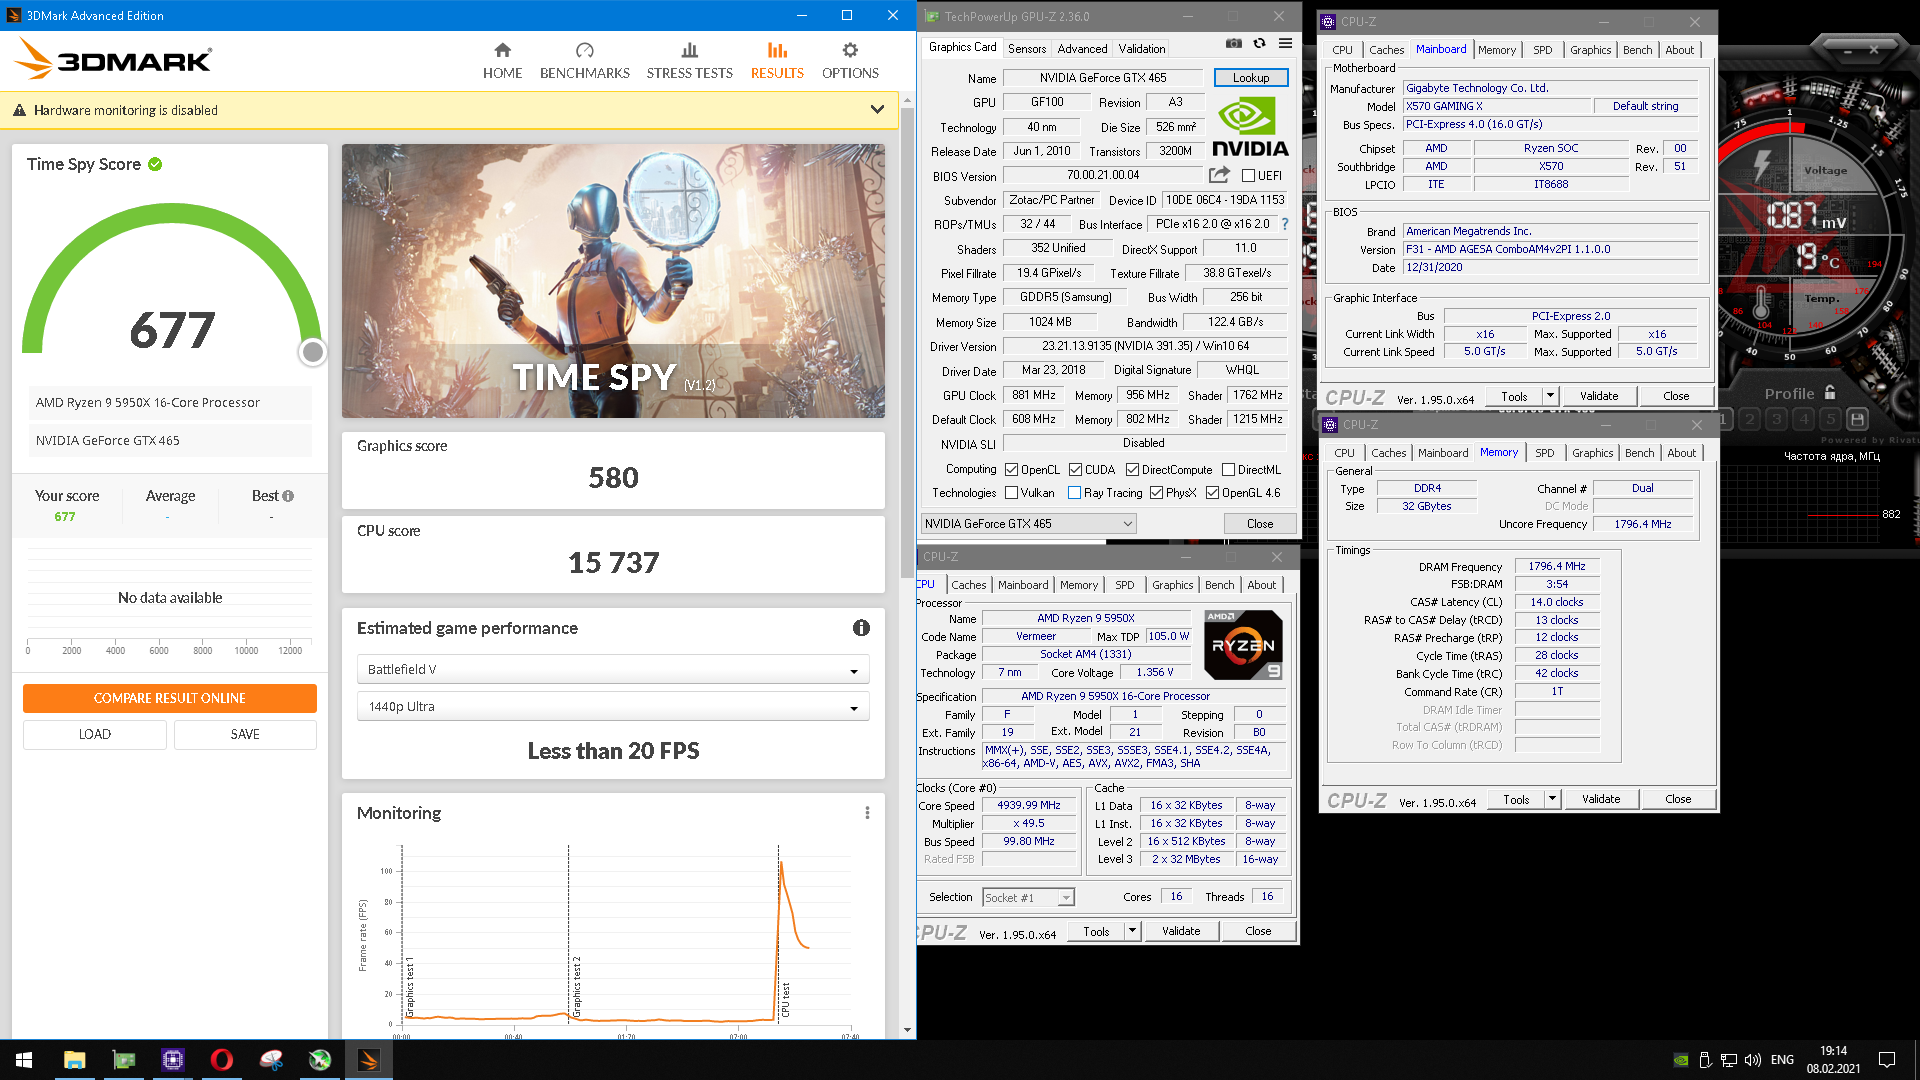Select Afterburner profile slot 2

[x=1749, y=419]
